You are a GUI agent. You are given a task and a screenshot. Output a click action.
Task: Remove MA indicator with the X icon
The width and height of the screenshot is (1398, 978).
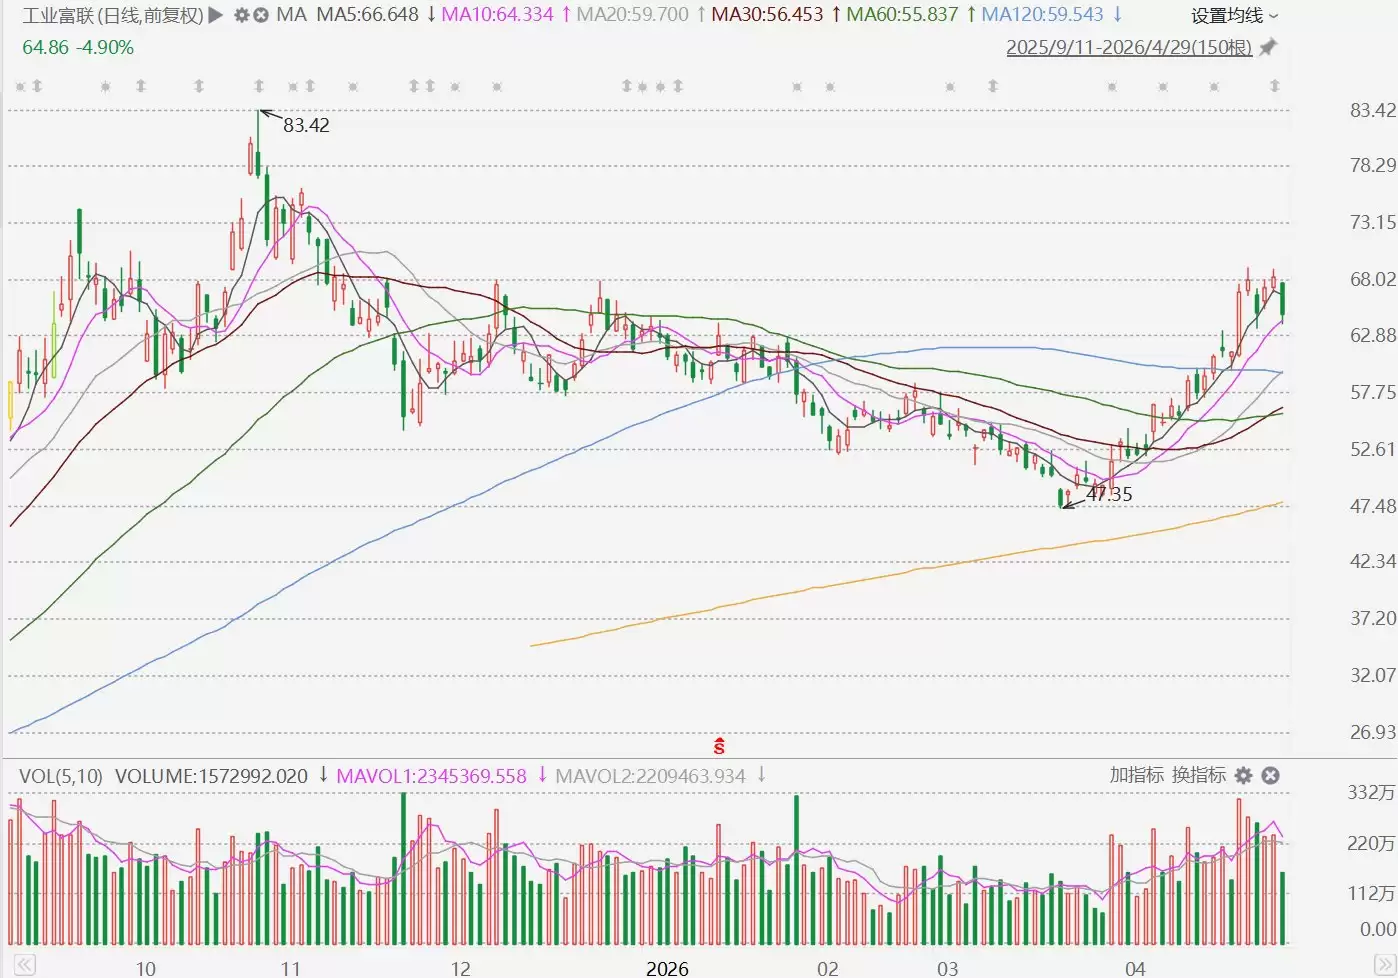(x=261, y=15)
